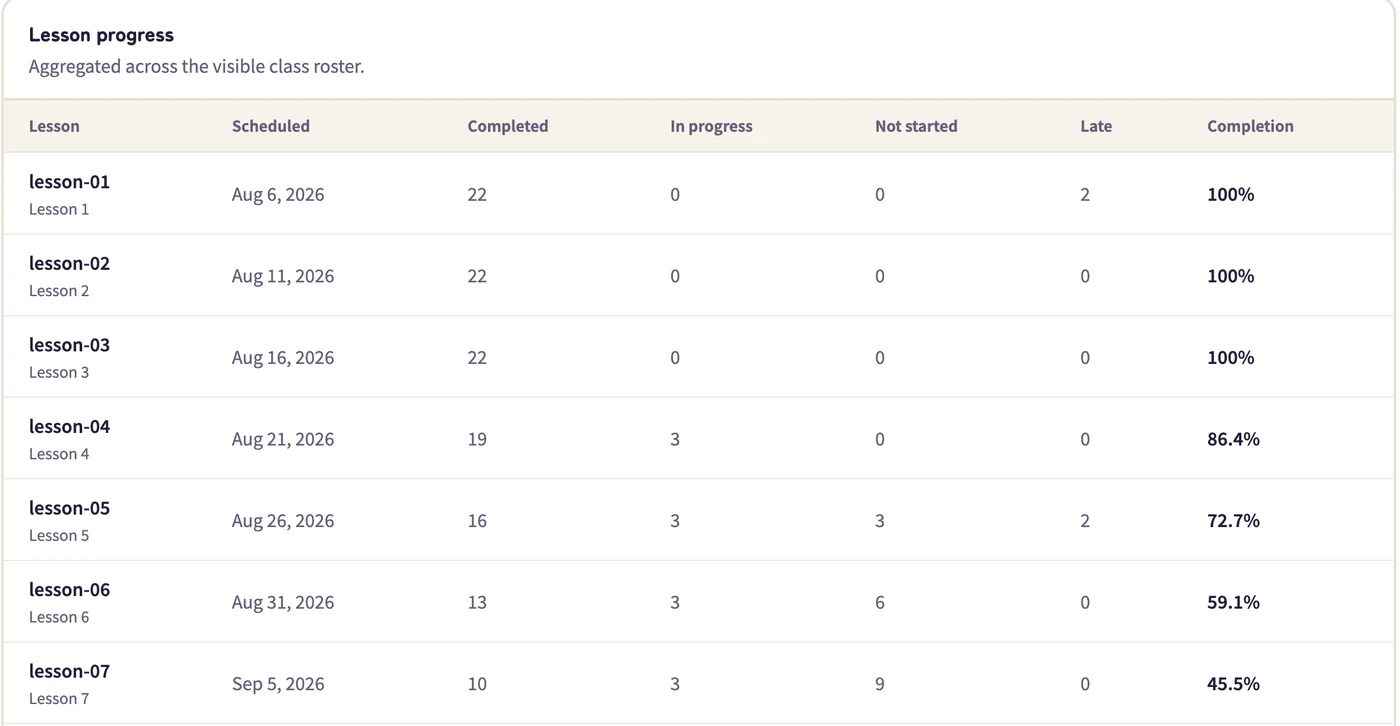
Task: Click the "Lesson progress" heading
Action: 101,35
